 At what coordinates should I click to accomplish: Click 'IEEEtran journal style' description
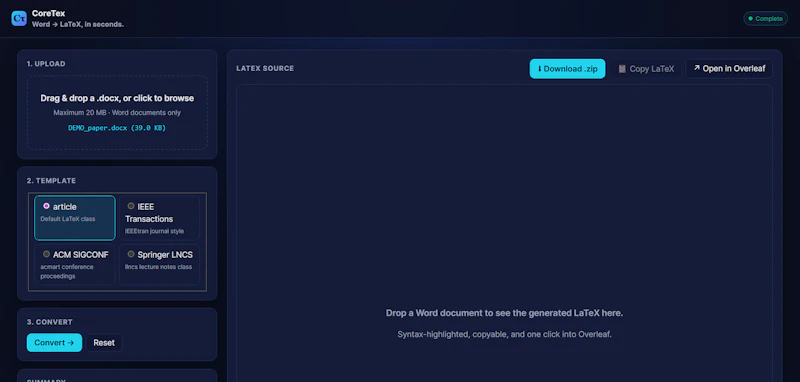point(155,231)
